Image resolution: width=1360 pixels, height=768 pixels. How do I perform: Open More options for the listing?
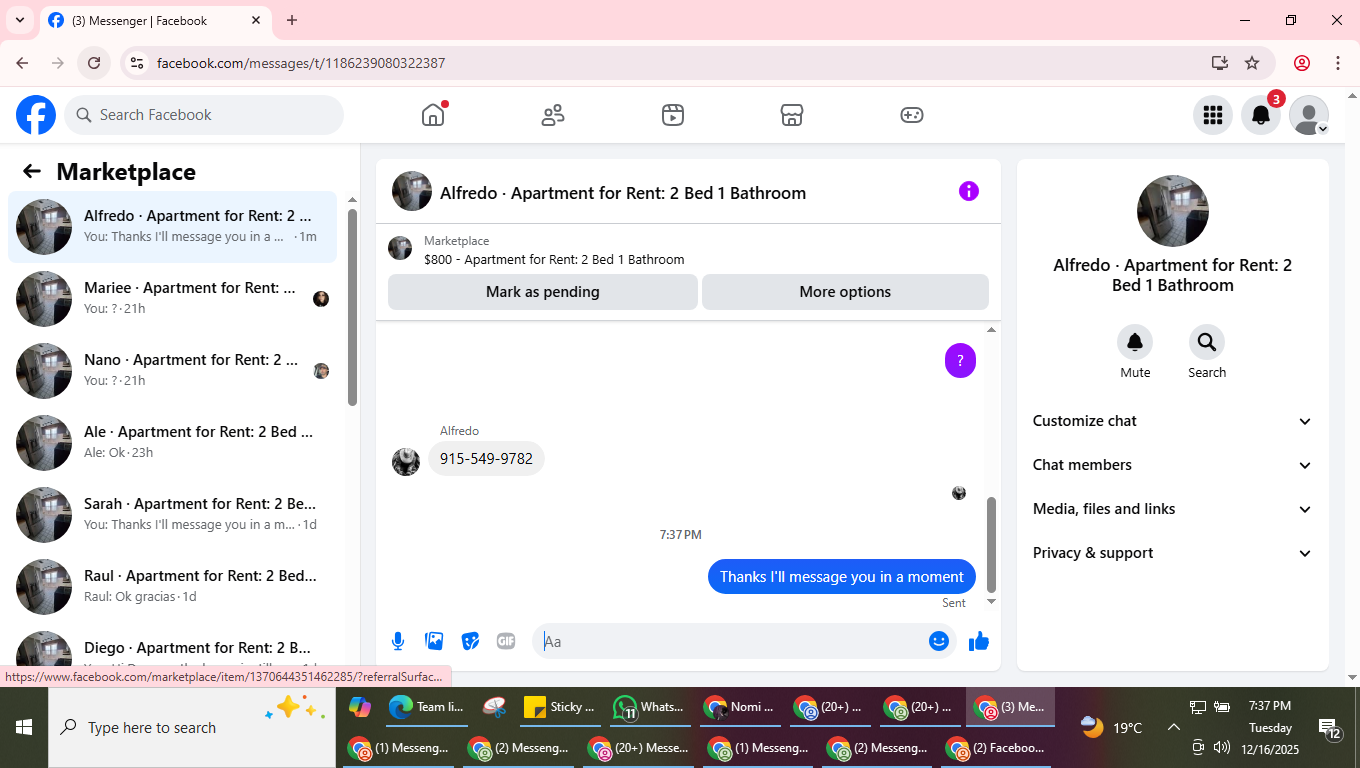point(845,292)
